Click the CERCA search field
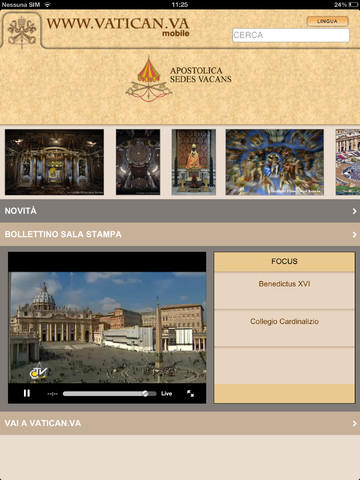The width and height of the screenshot is (360, 480). [291, 35]
